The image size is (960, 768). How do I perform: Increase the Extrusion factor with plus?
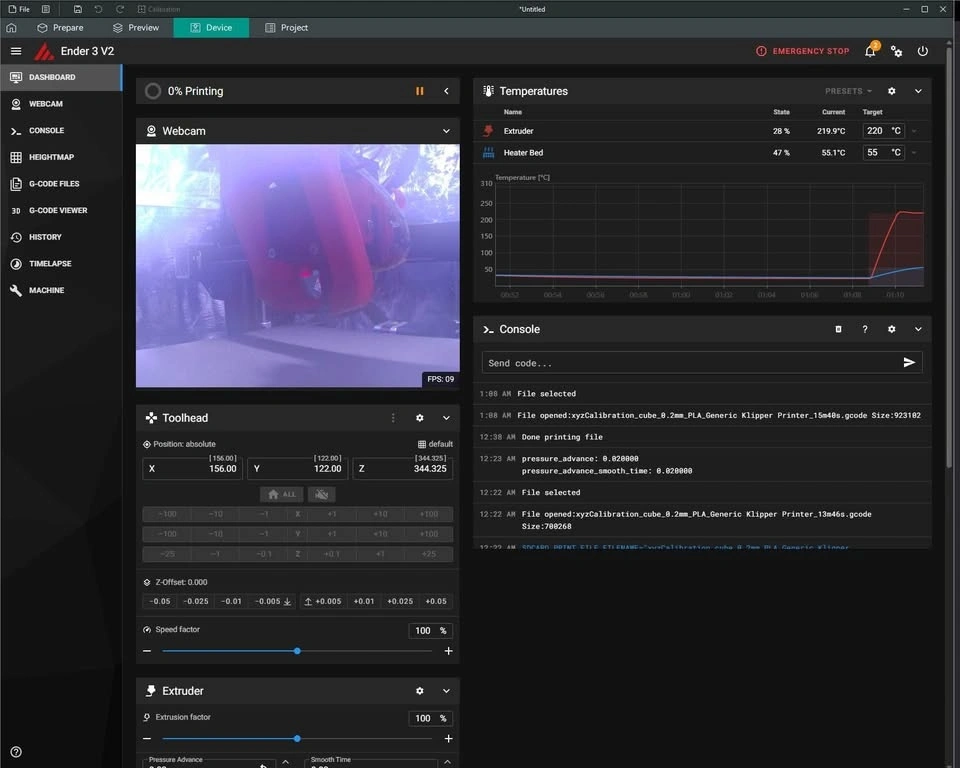coord(448,739)
